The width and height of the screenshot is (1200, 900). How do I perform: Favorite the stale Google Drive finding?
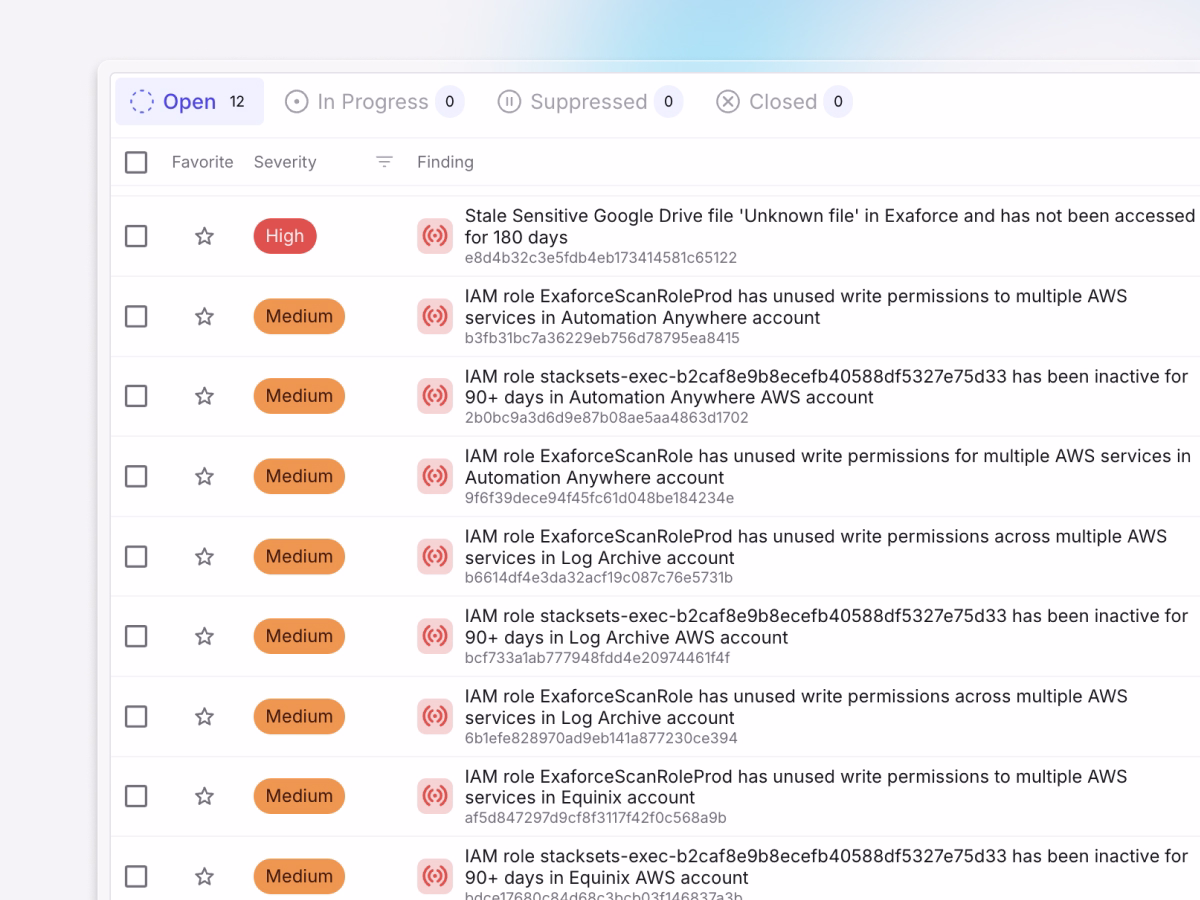pos(204,236)
